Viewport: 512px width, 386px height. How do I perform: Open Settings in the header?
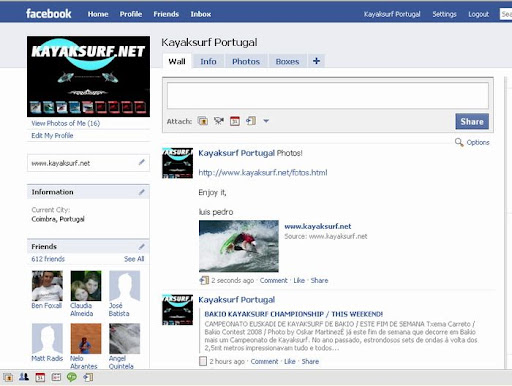(x=444, y=14)
